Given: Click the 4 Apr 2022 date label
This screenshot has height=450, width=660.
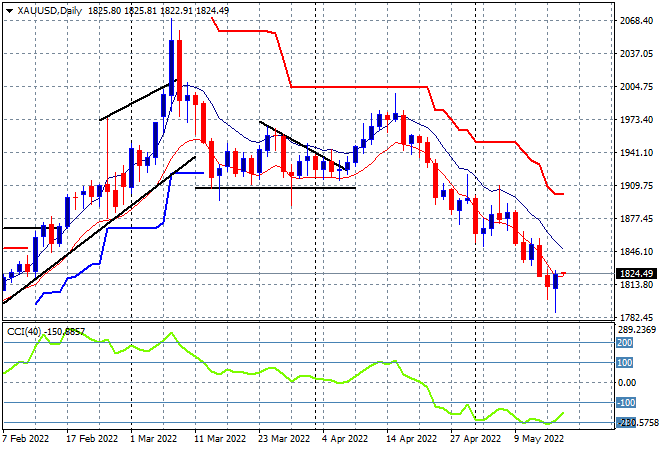Looking at the screenshot, I should (345, 439).
